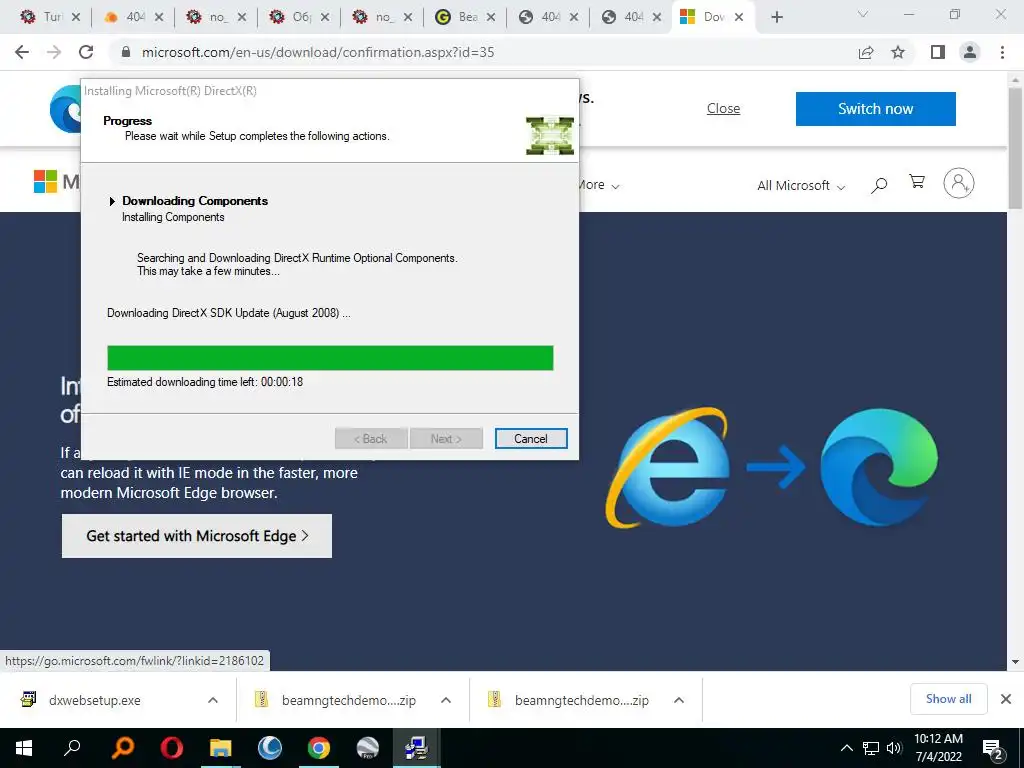The image size is (1024, 768).
Task: Click the DirectX download progress bar
Action: pyautogui.click(x=330, y=358)
